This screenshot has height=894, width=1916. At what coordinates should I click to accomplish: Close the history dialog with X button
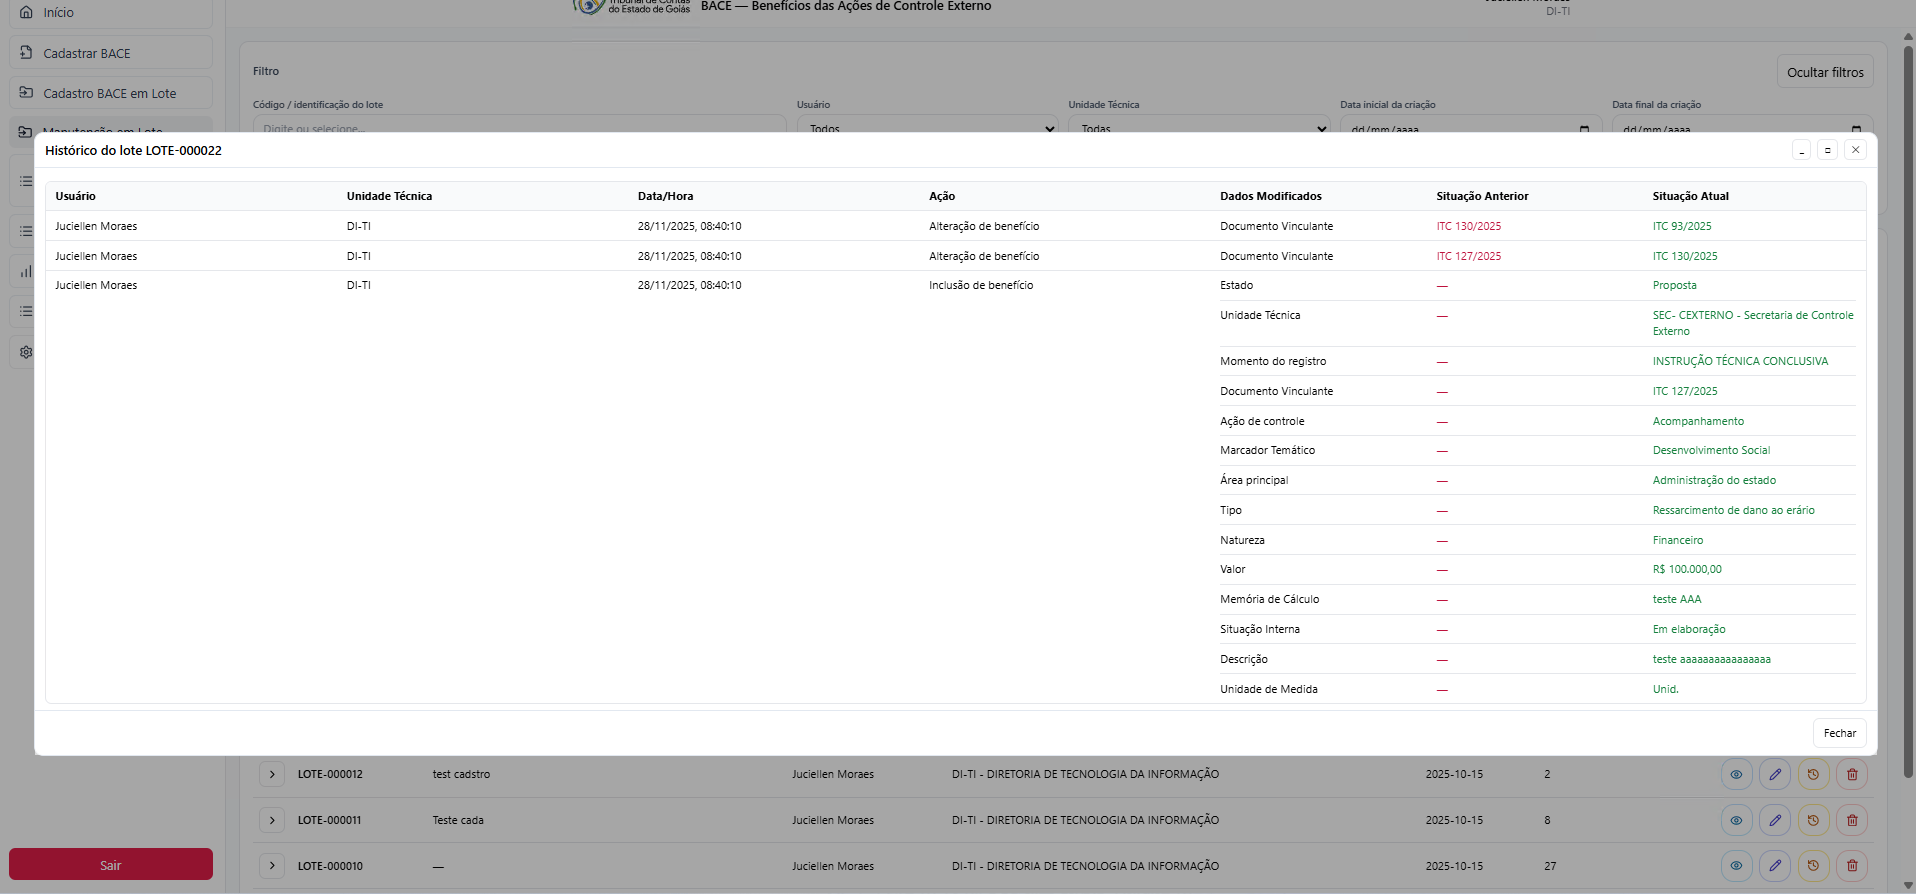(x=1855, y=150)
